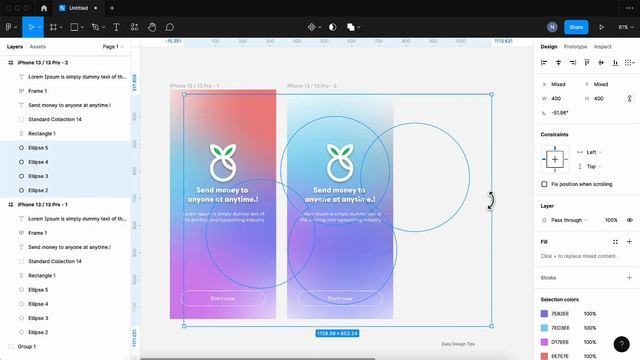Open the Frame tools dropdown arrow

tap(61, 27)
